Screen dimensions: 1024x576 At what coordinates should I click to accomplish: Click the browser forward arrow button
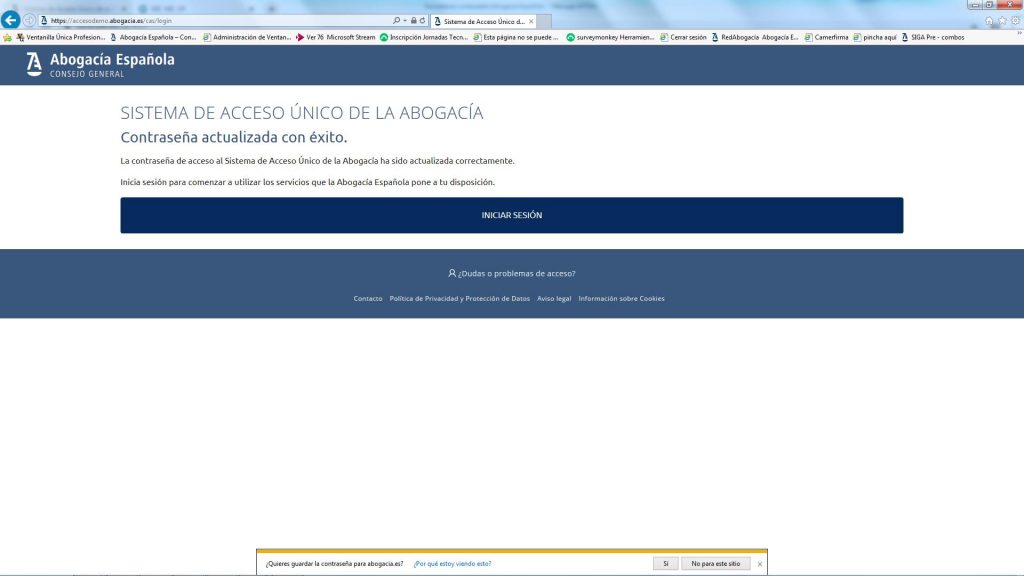click(x=29, y=21)
